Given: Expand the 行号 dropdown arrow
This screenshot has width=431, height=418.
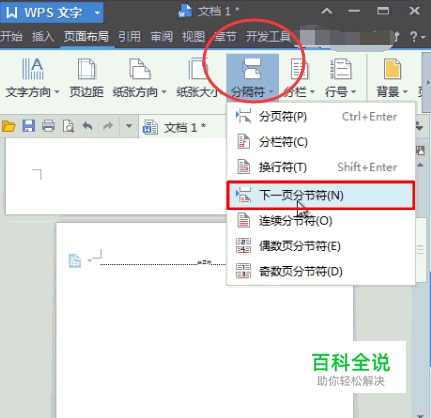Looking at the screenshot, I should [353, 92].
